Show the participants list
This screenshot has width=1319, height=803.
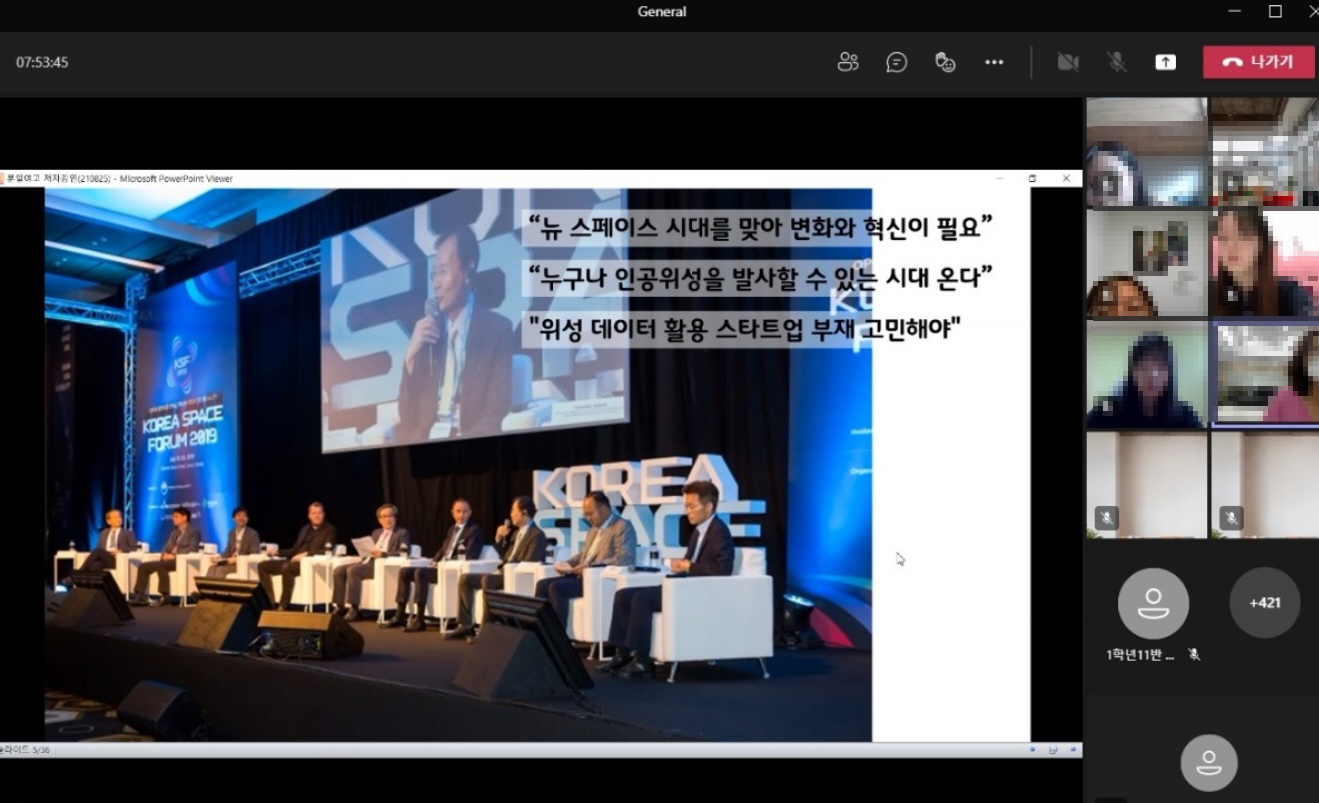click(848, 62)
